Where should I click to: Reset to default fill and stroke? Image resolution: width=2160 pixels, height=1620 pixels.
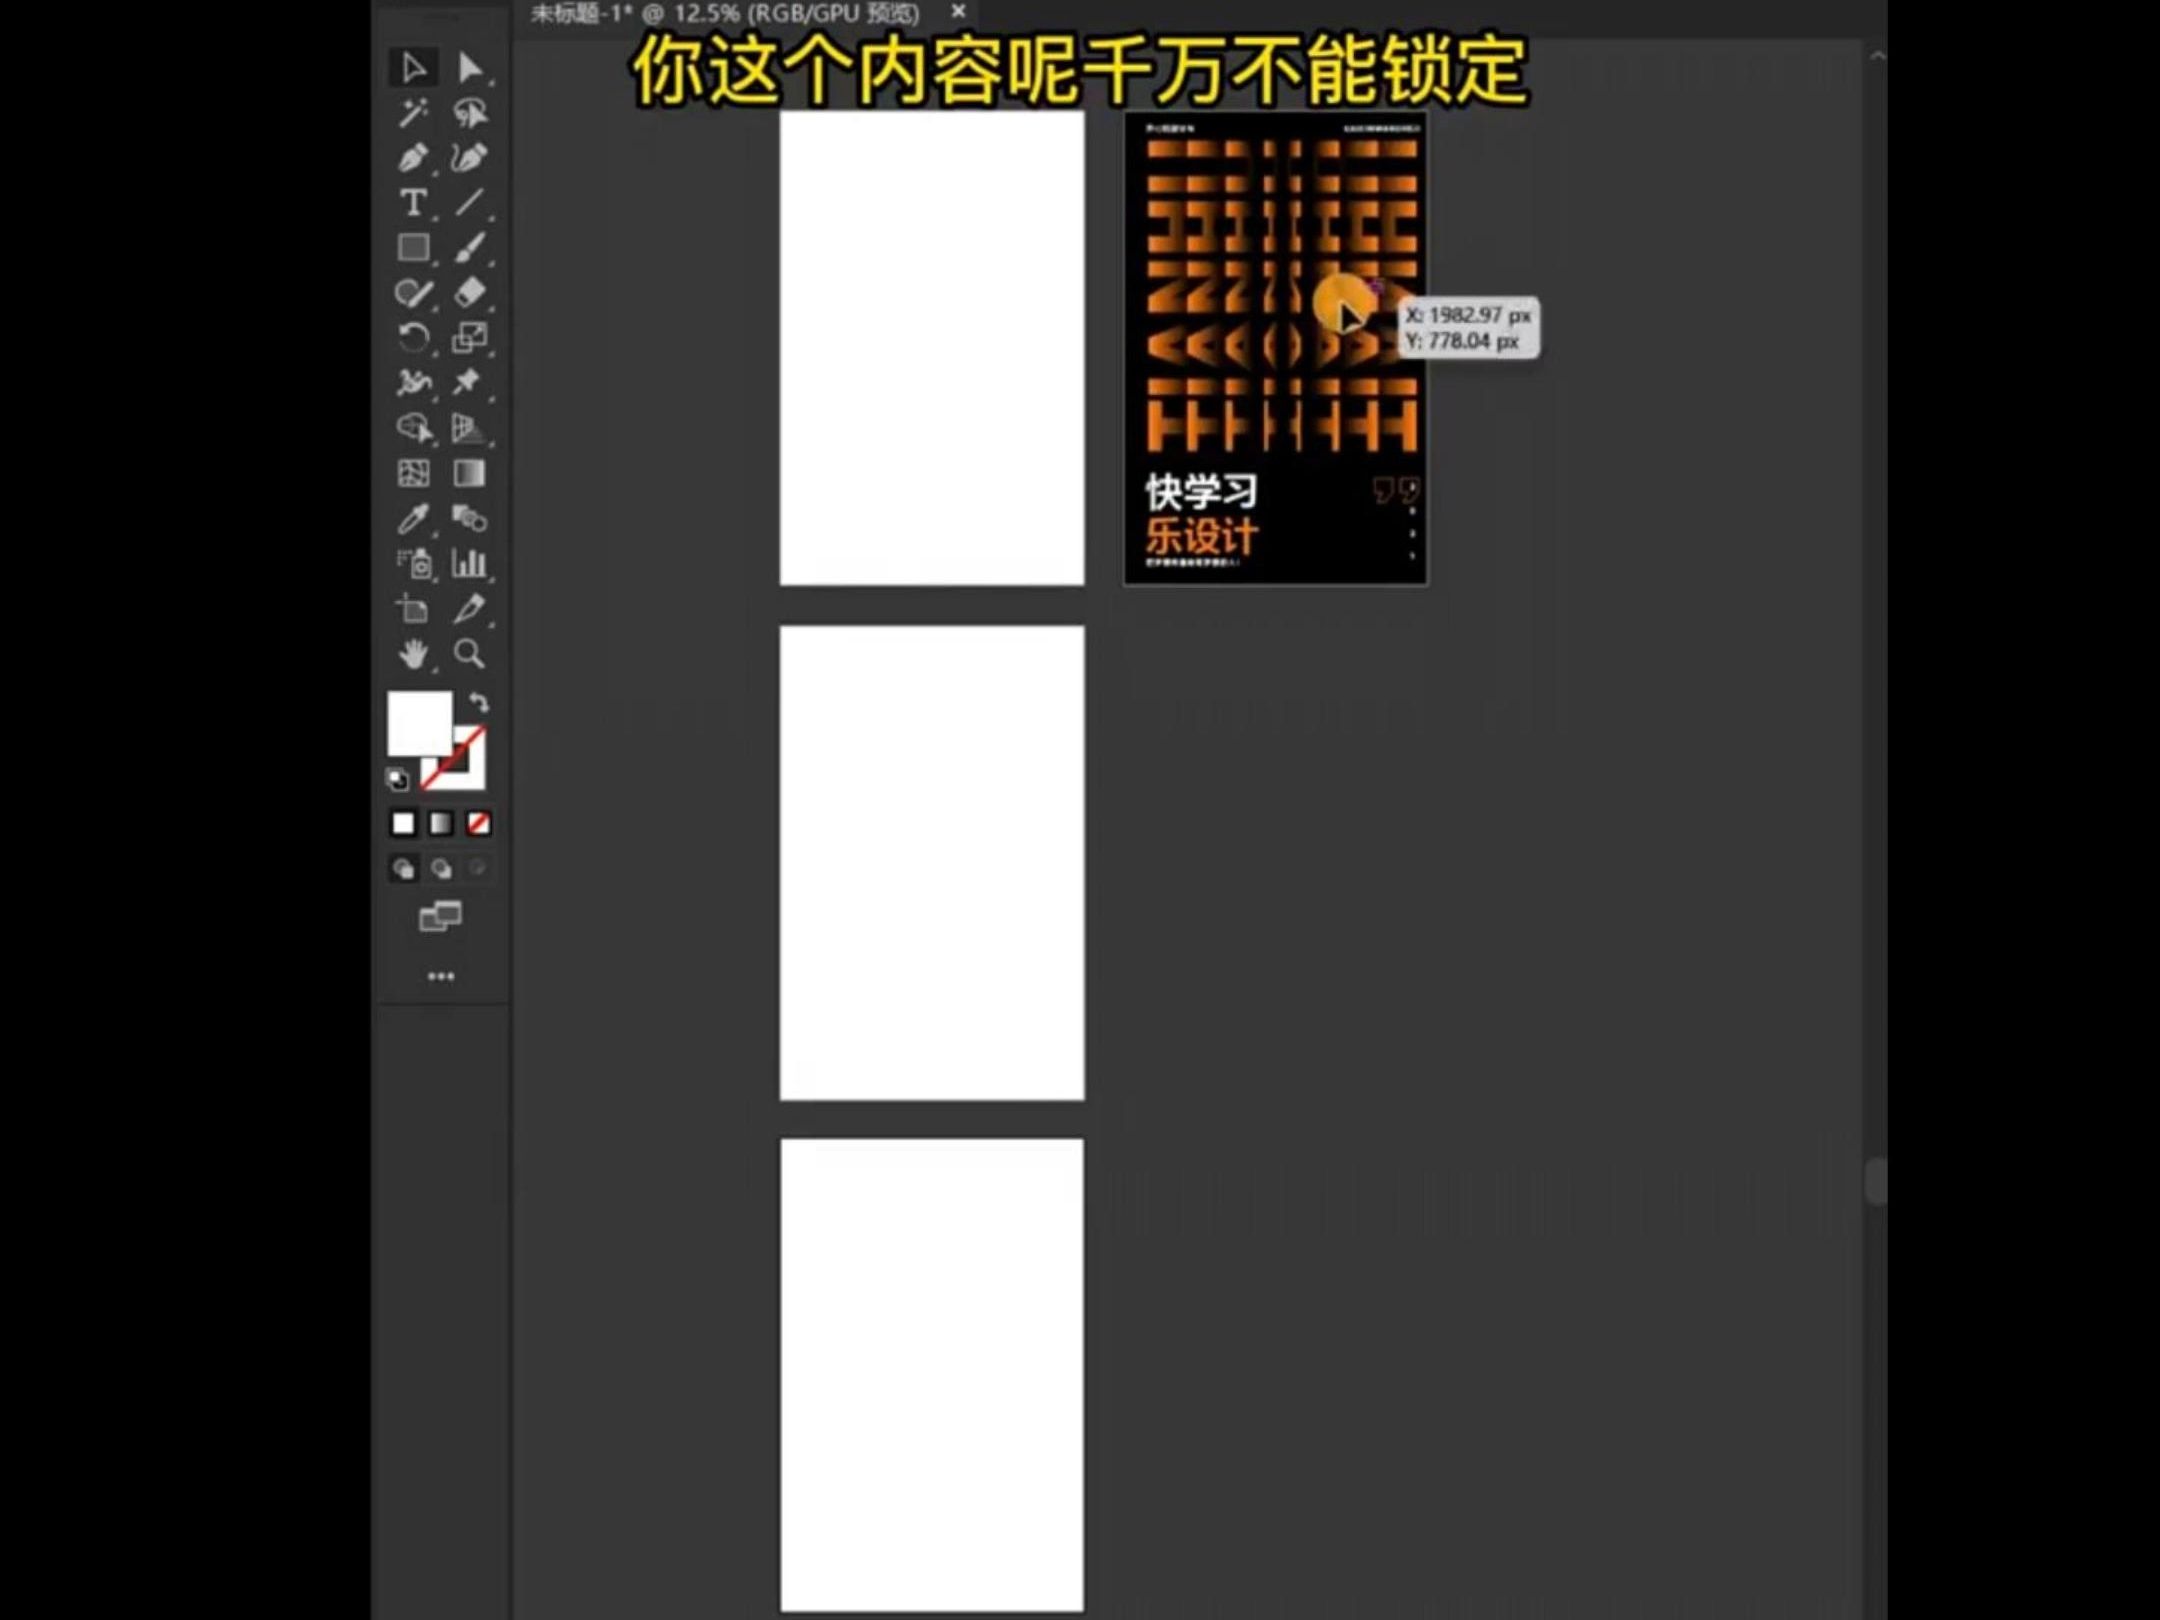(398, 778)
